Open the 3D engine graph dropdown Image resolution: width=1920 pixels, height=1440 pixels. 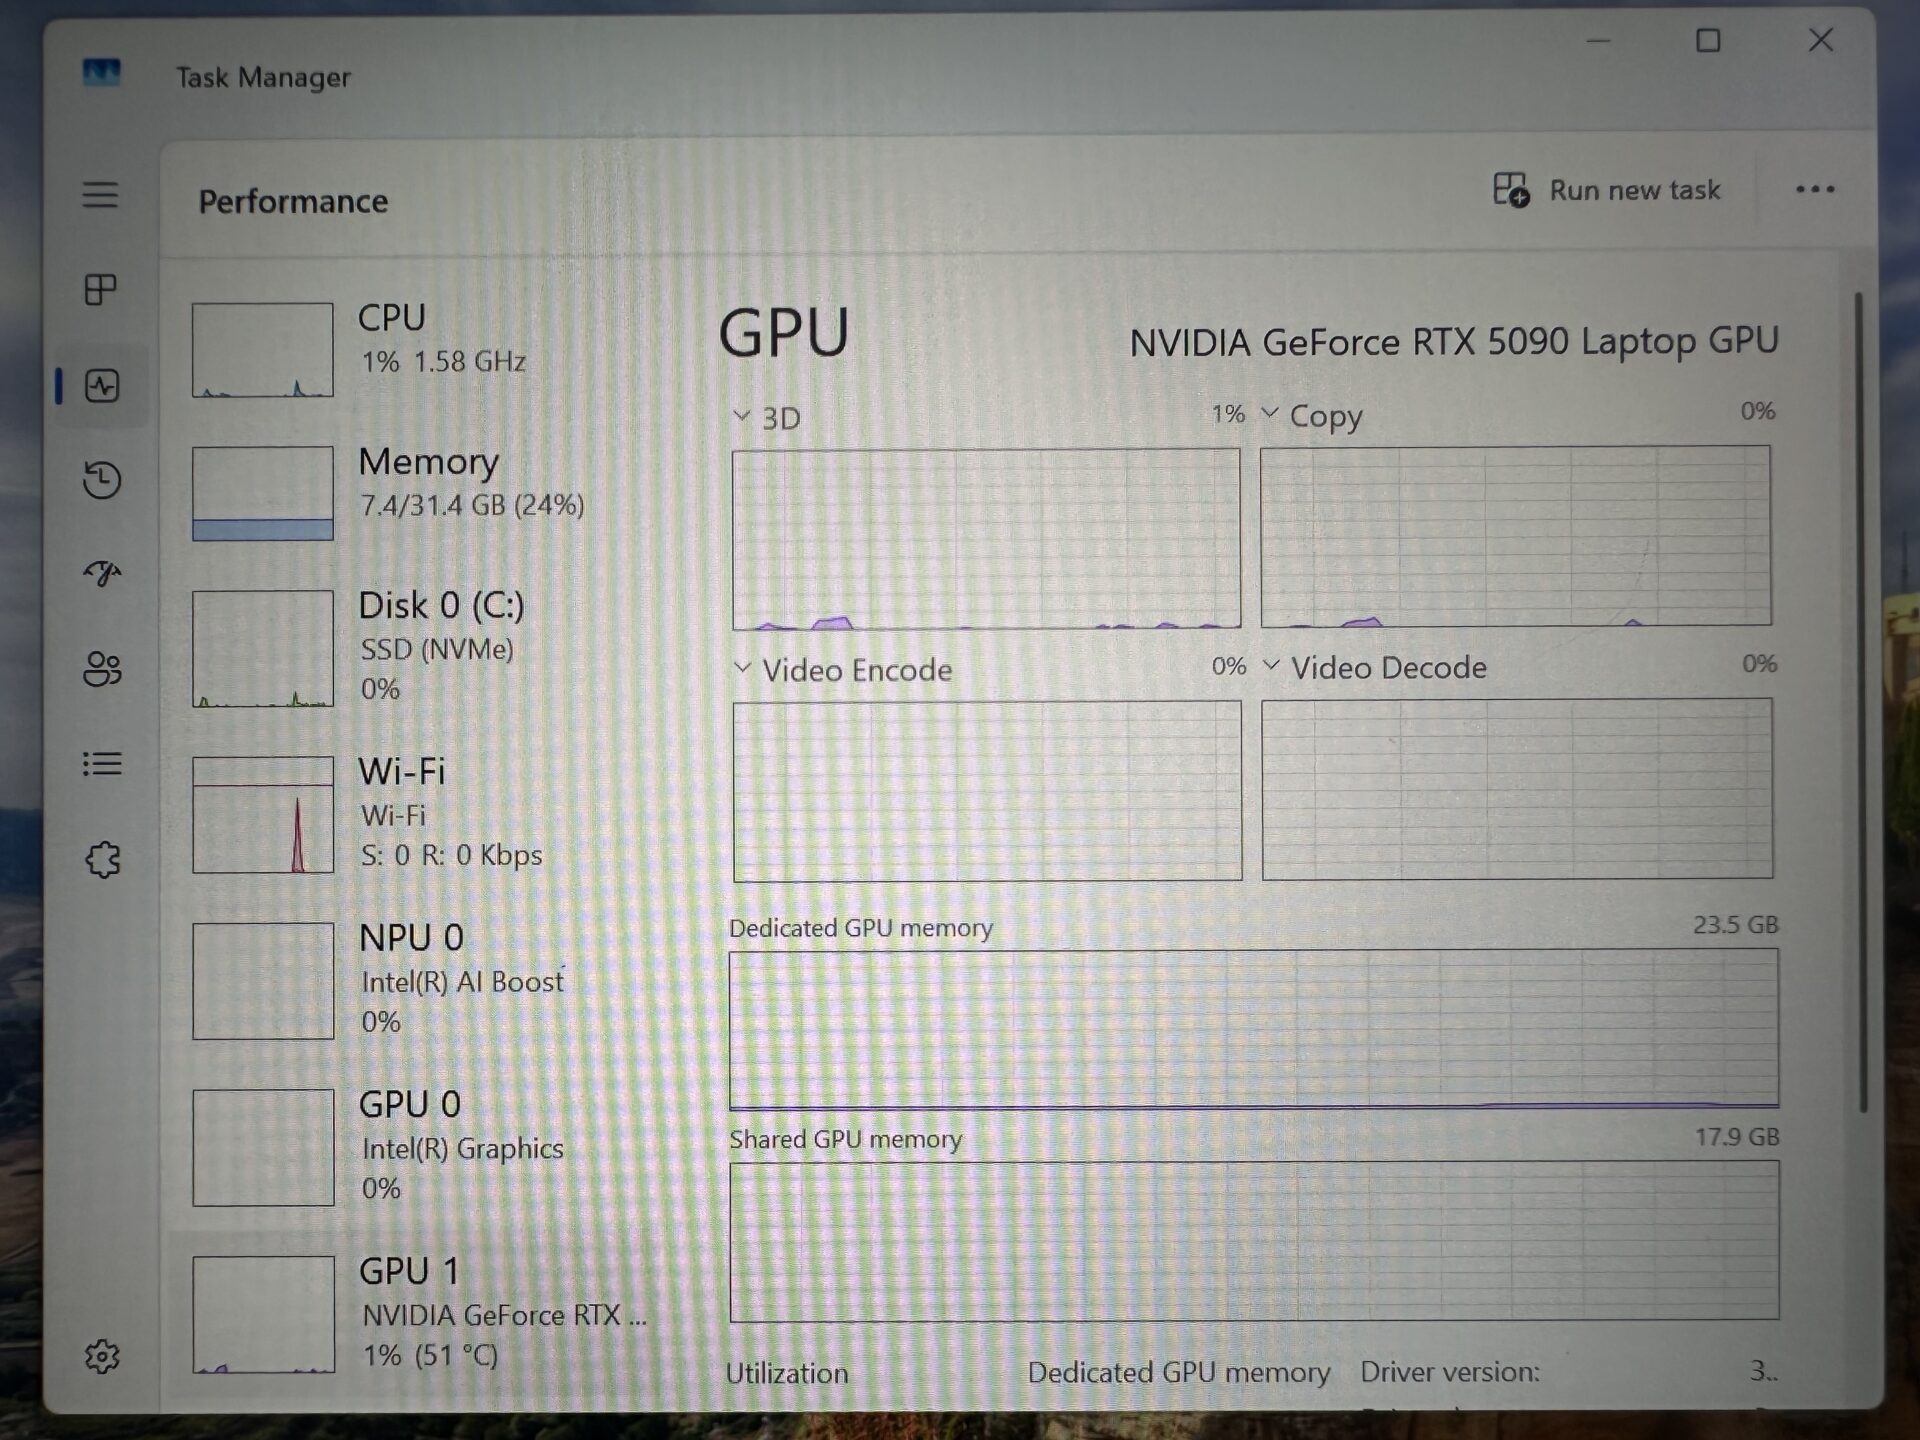pyautogui.click(x=741, y=416)
